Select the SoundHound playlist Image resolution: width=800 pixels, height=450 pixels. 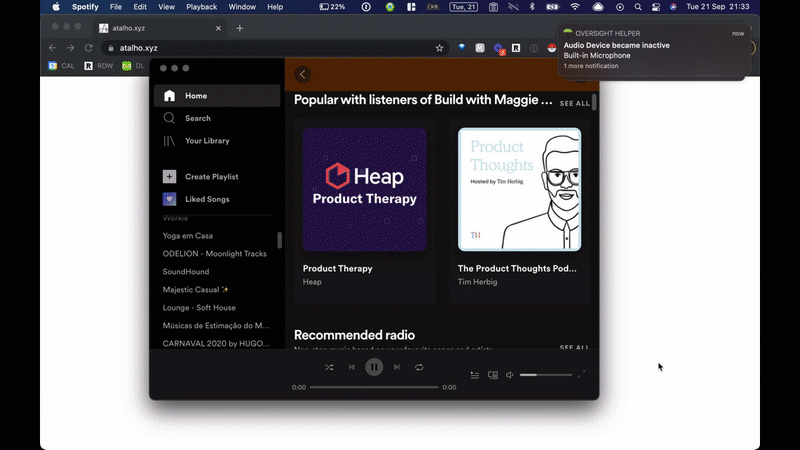click(186, 271)
